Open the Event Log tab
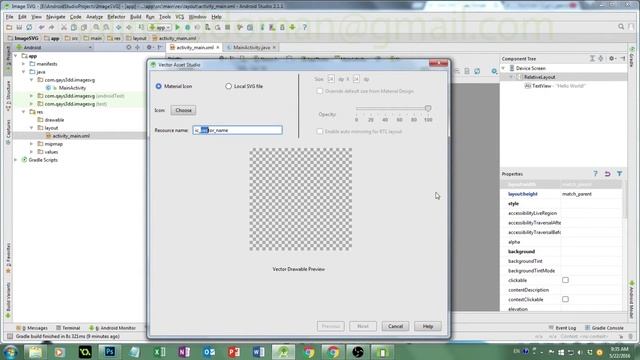 point(562,328)
